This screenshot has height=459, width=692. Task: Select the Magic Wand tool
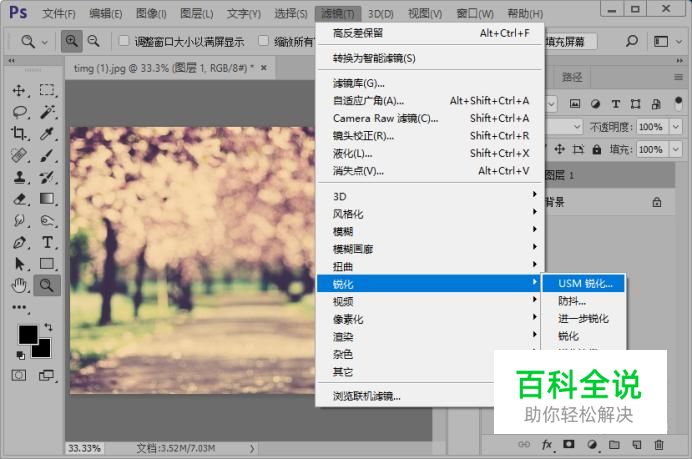pos(47,112)
